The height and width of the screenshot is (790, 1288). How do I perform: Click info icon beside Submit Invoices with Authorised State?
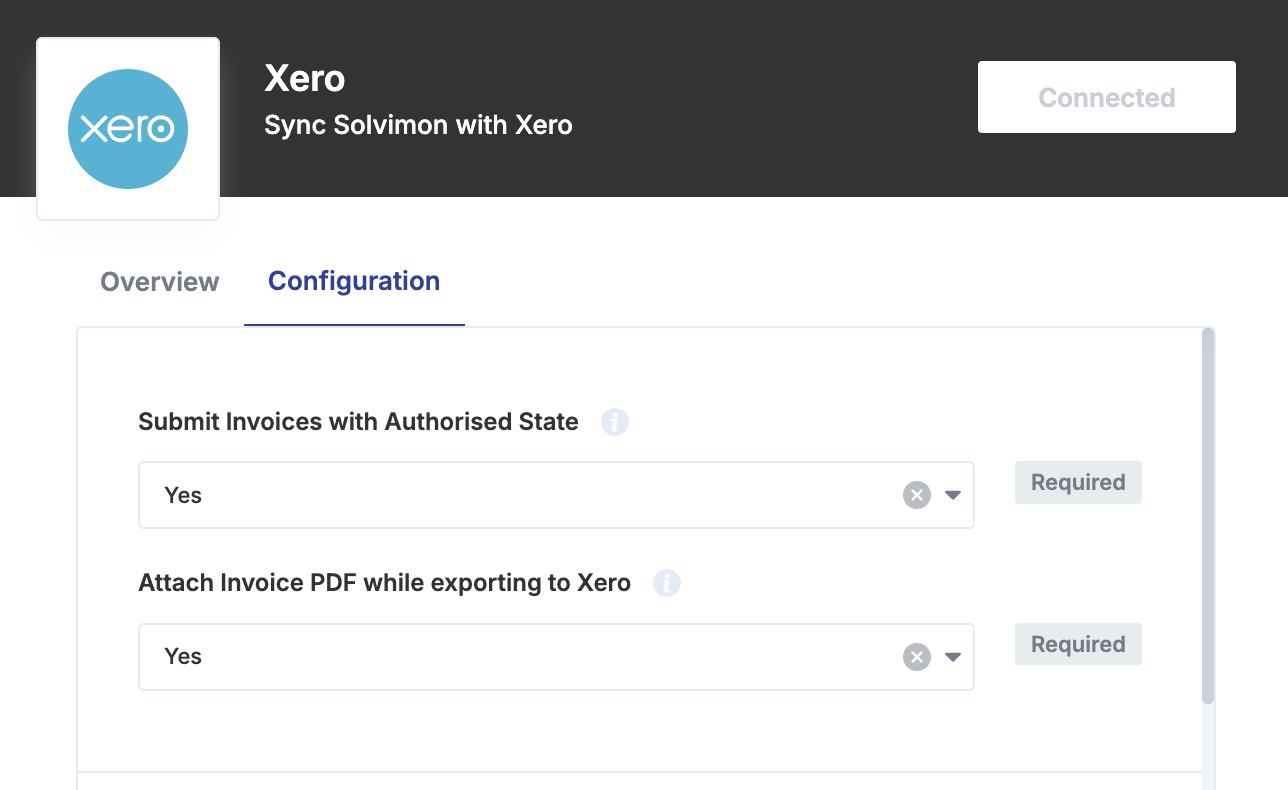[615, 422]
